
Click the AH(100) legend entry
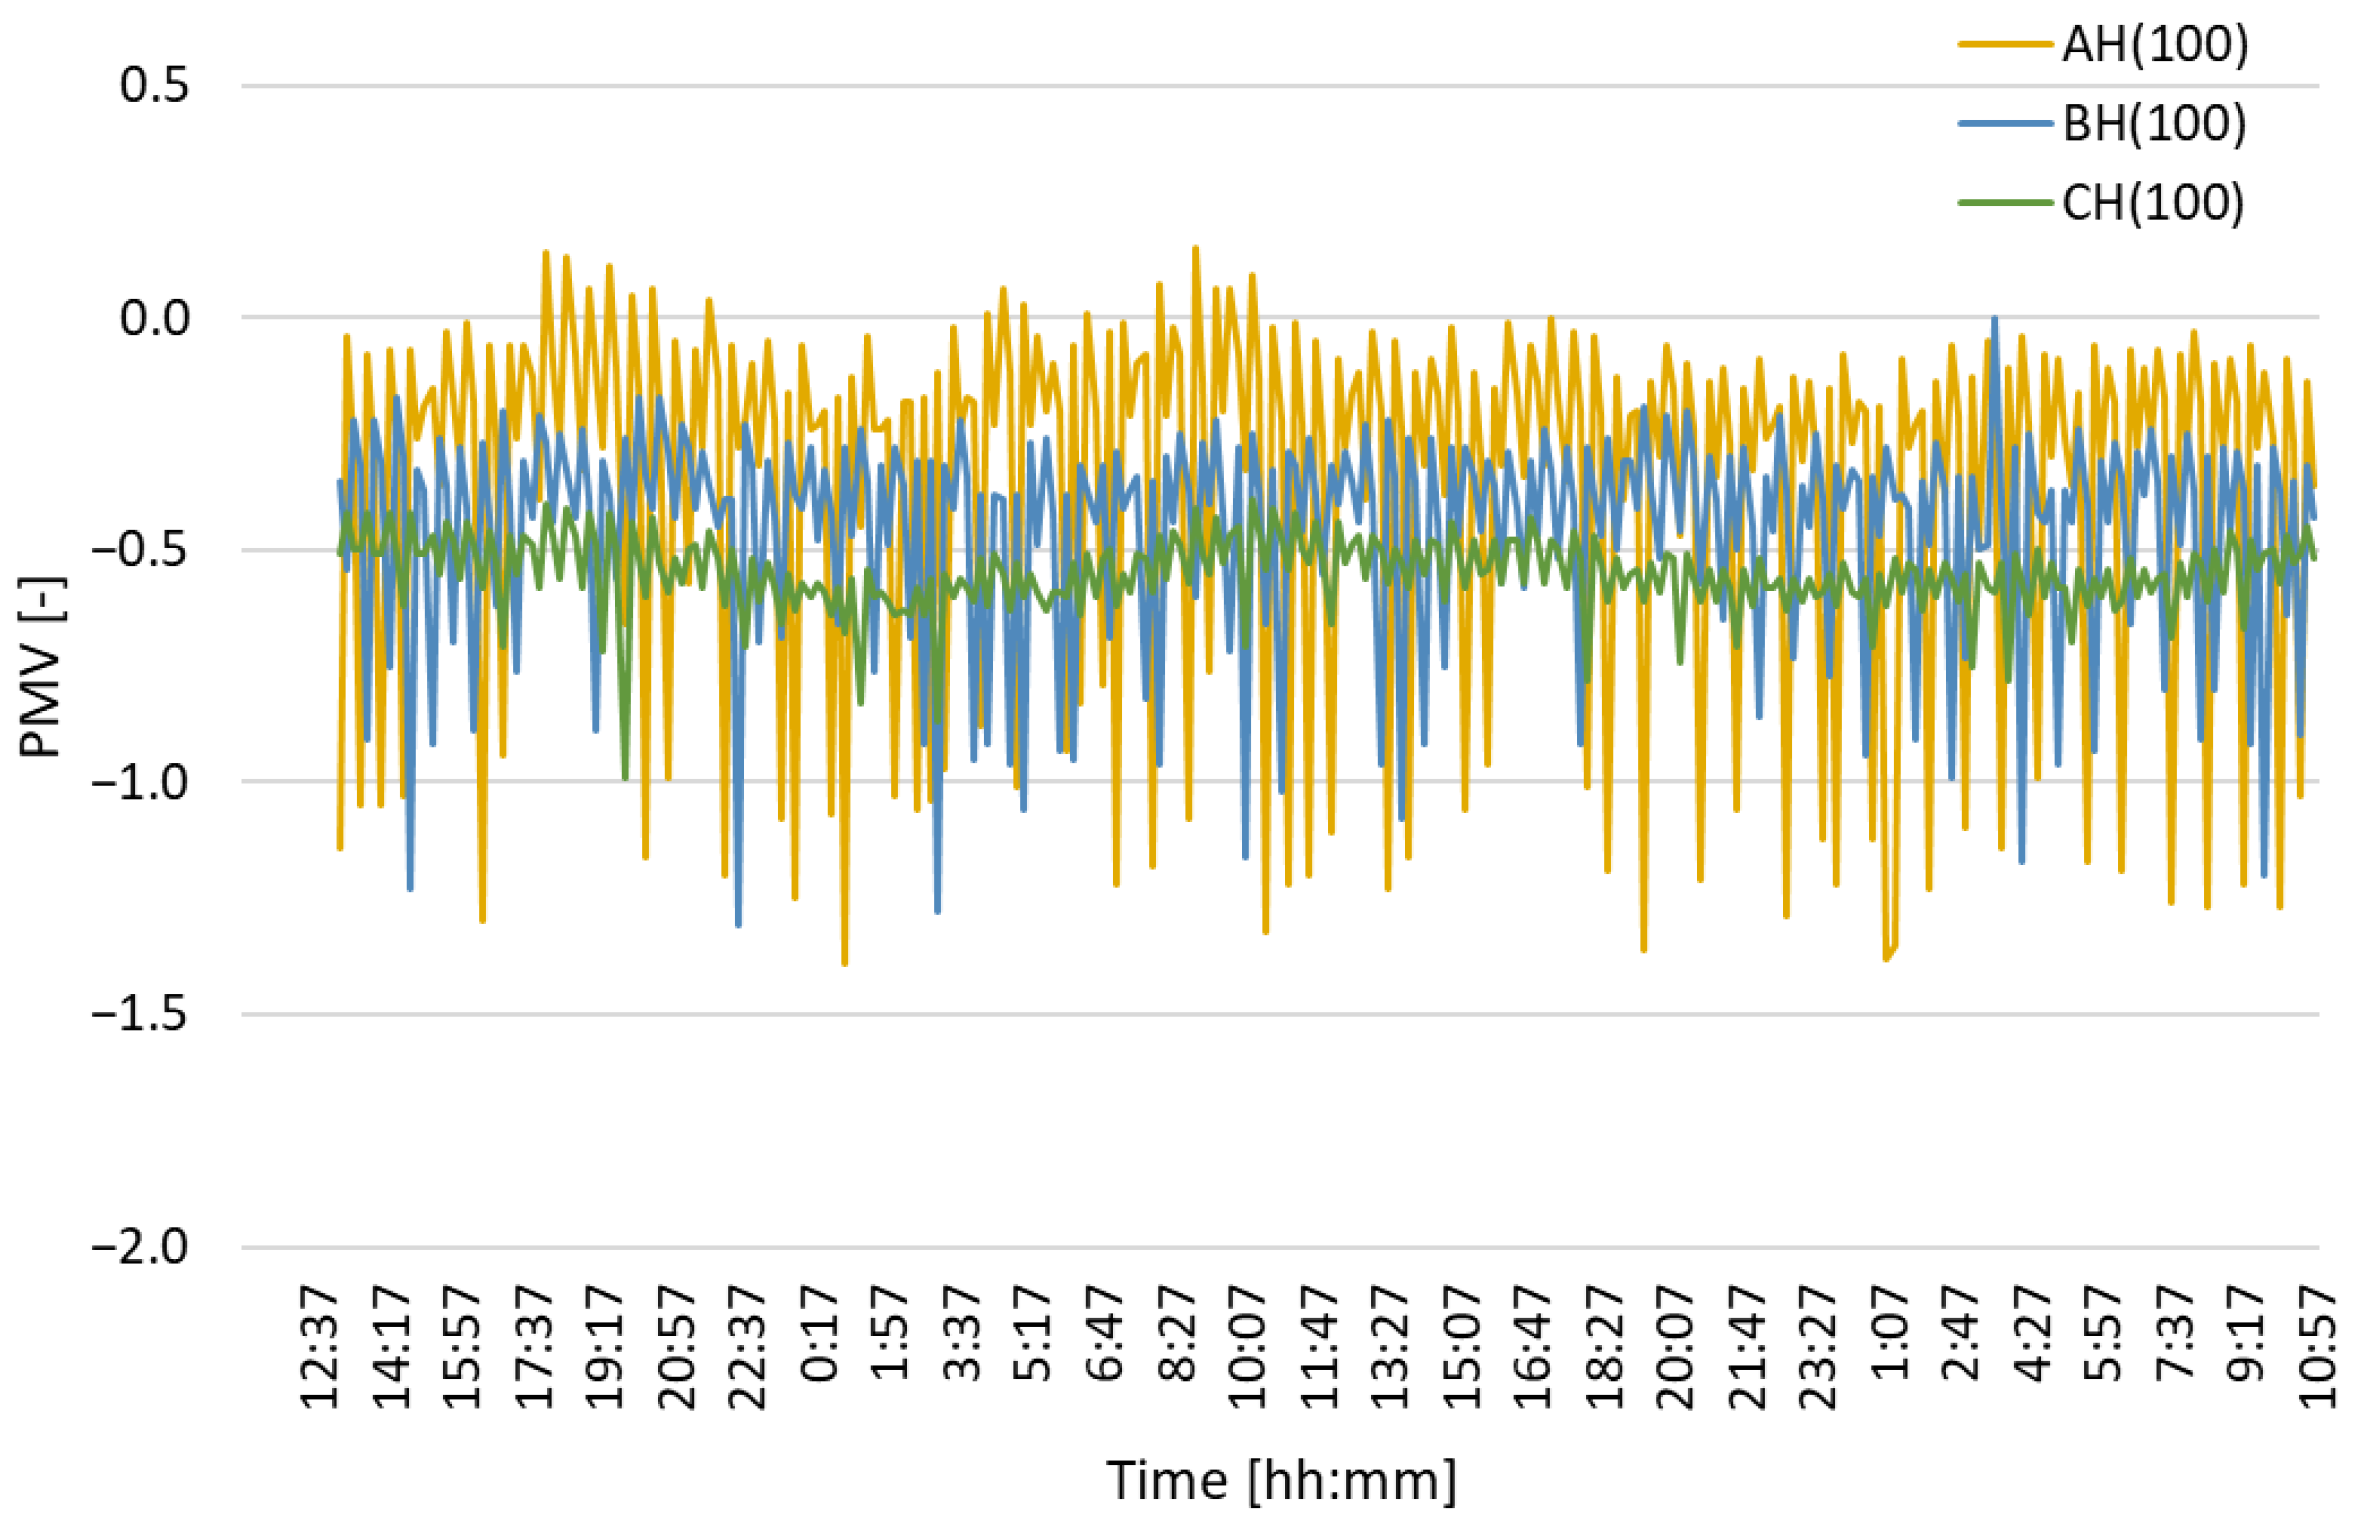tap(2155, 44)
